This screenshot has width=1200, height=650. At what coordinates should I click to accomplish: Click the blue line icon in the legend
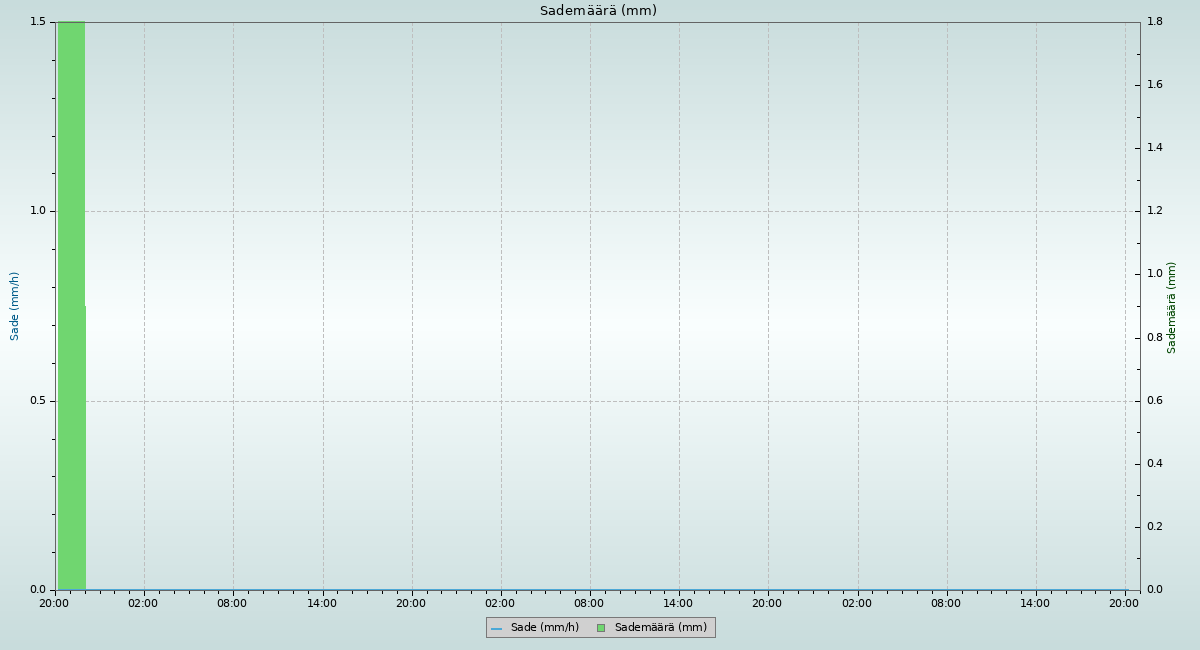(x=496, y=629)
